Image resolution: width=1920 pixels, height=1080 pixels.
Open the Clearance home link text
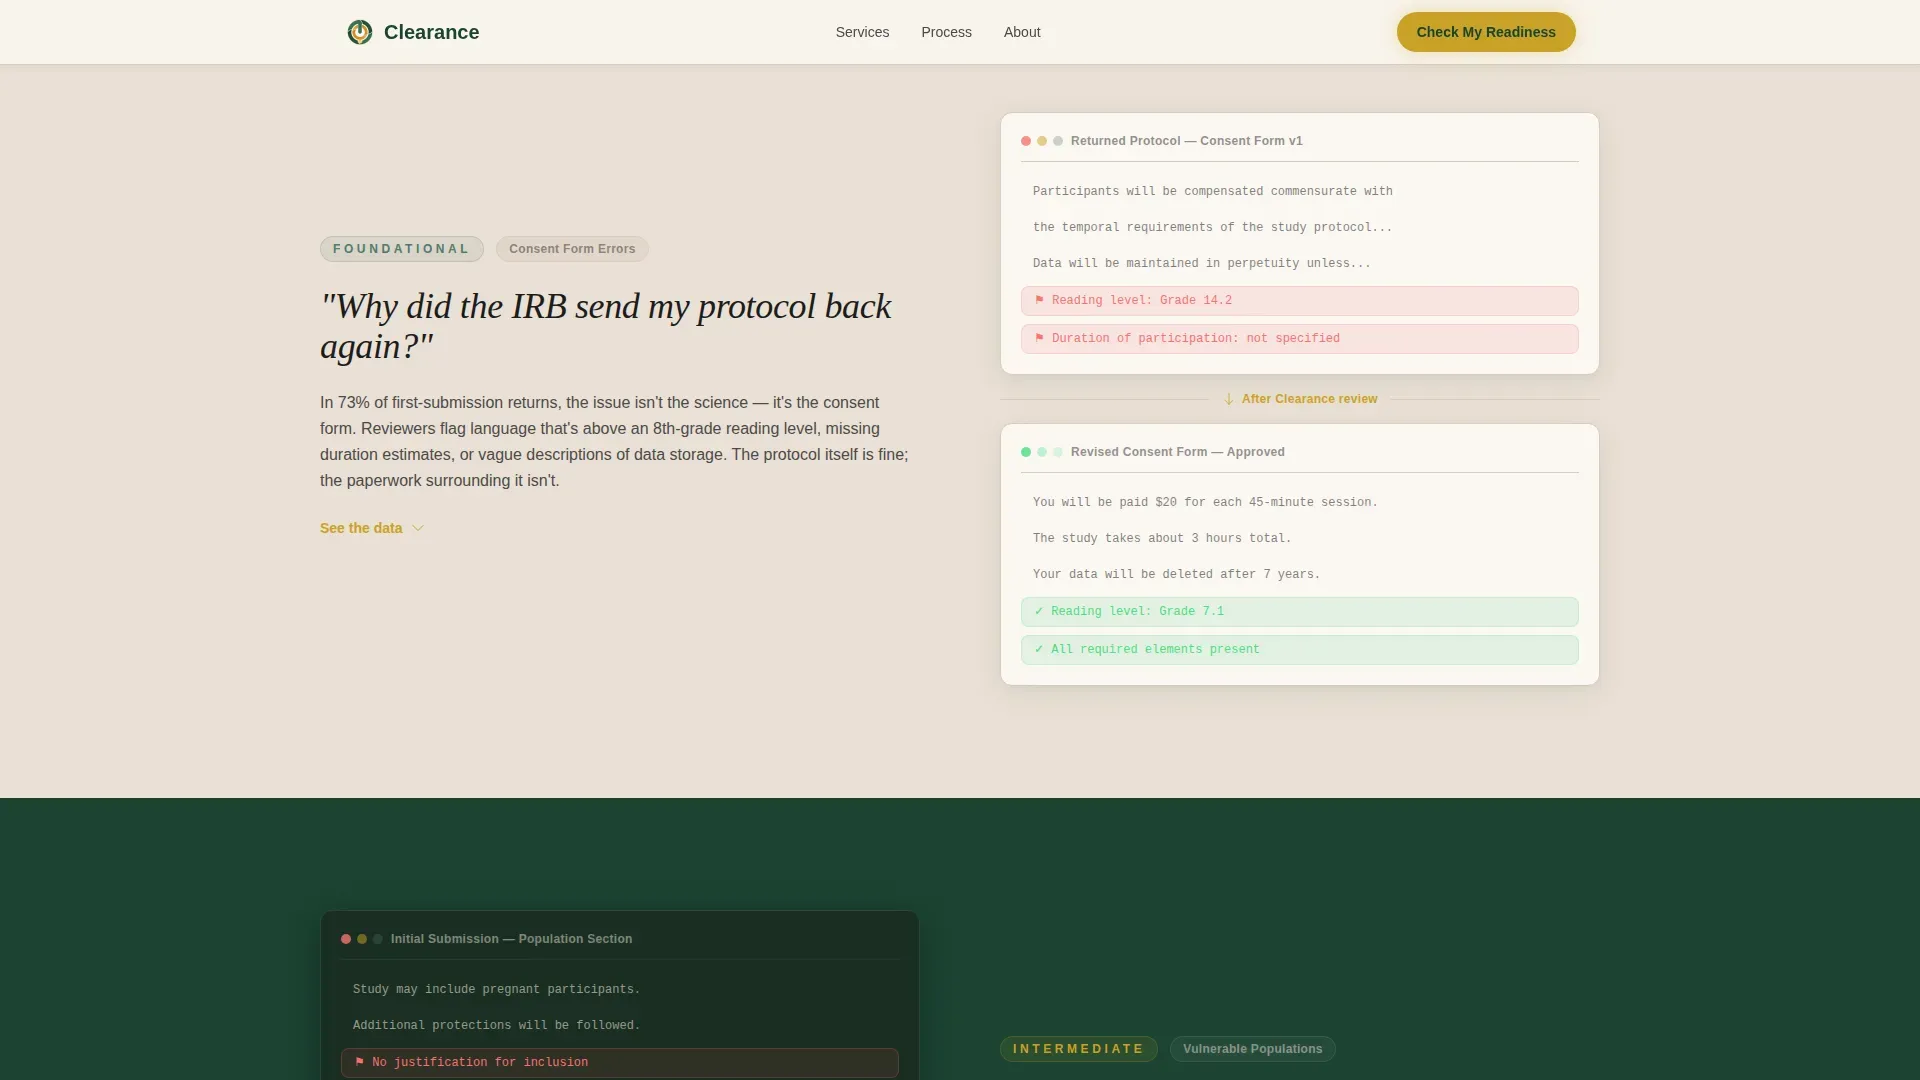431,32
